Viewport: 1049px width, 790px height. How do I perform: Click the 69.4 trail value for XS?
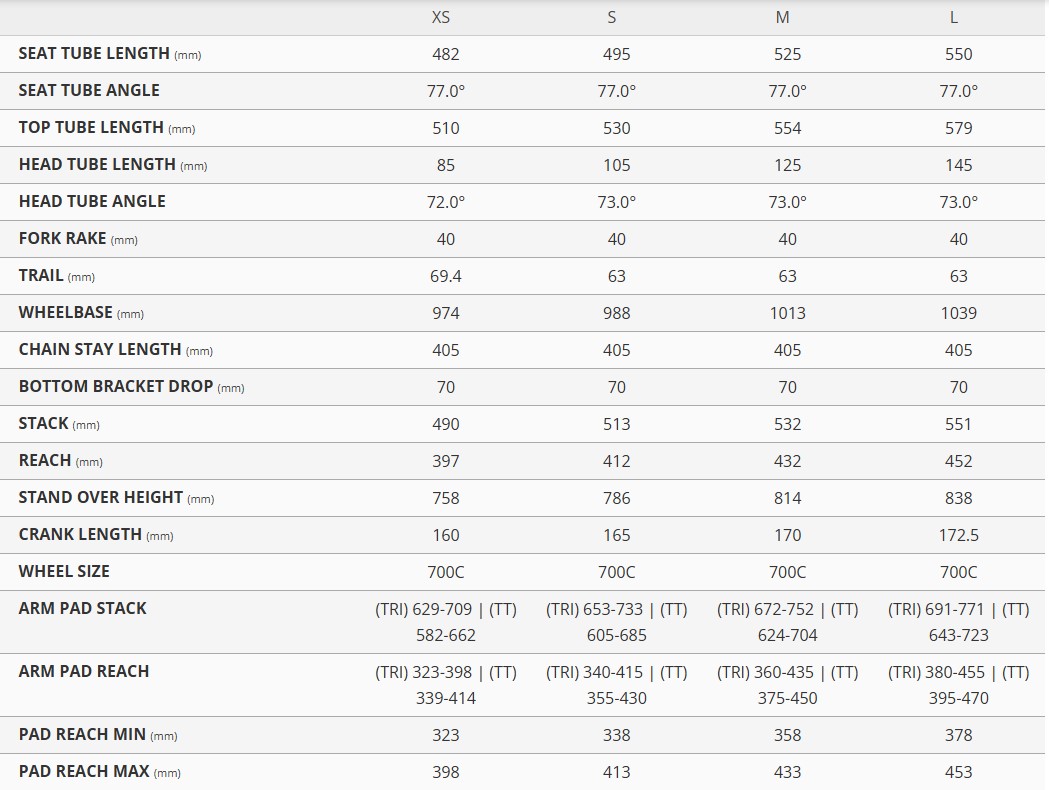click(x=446, y=276)
